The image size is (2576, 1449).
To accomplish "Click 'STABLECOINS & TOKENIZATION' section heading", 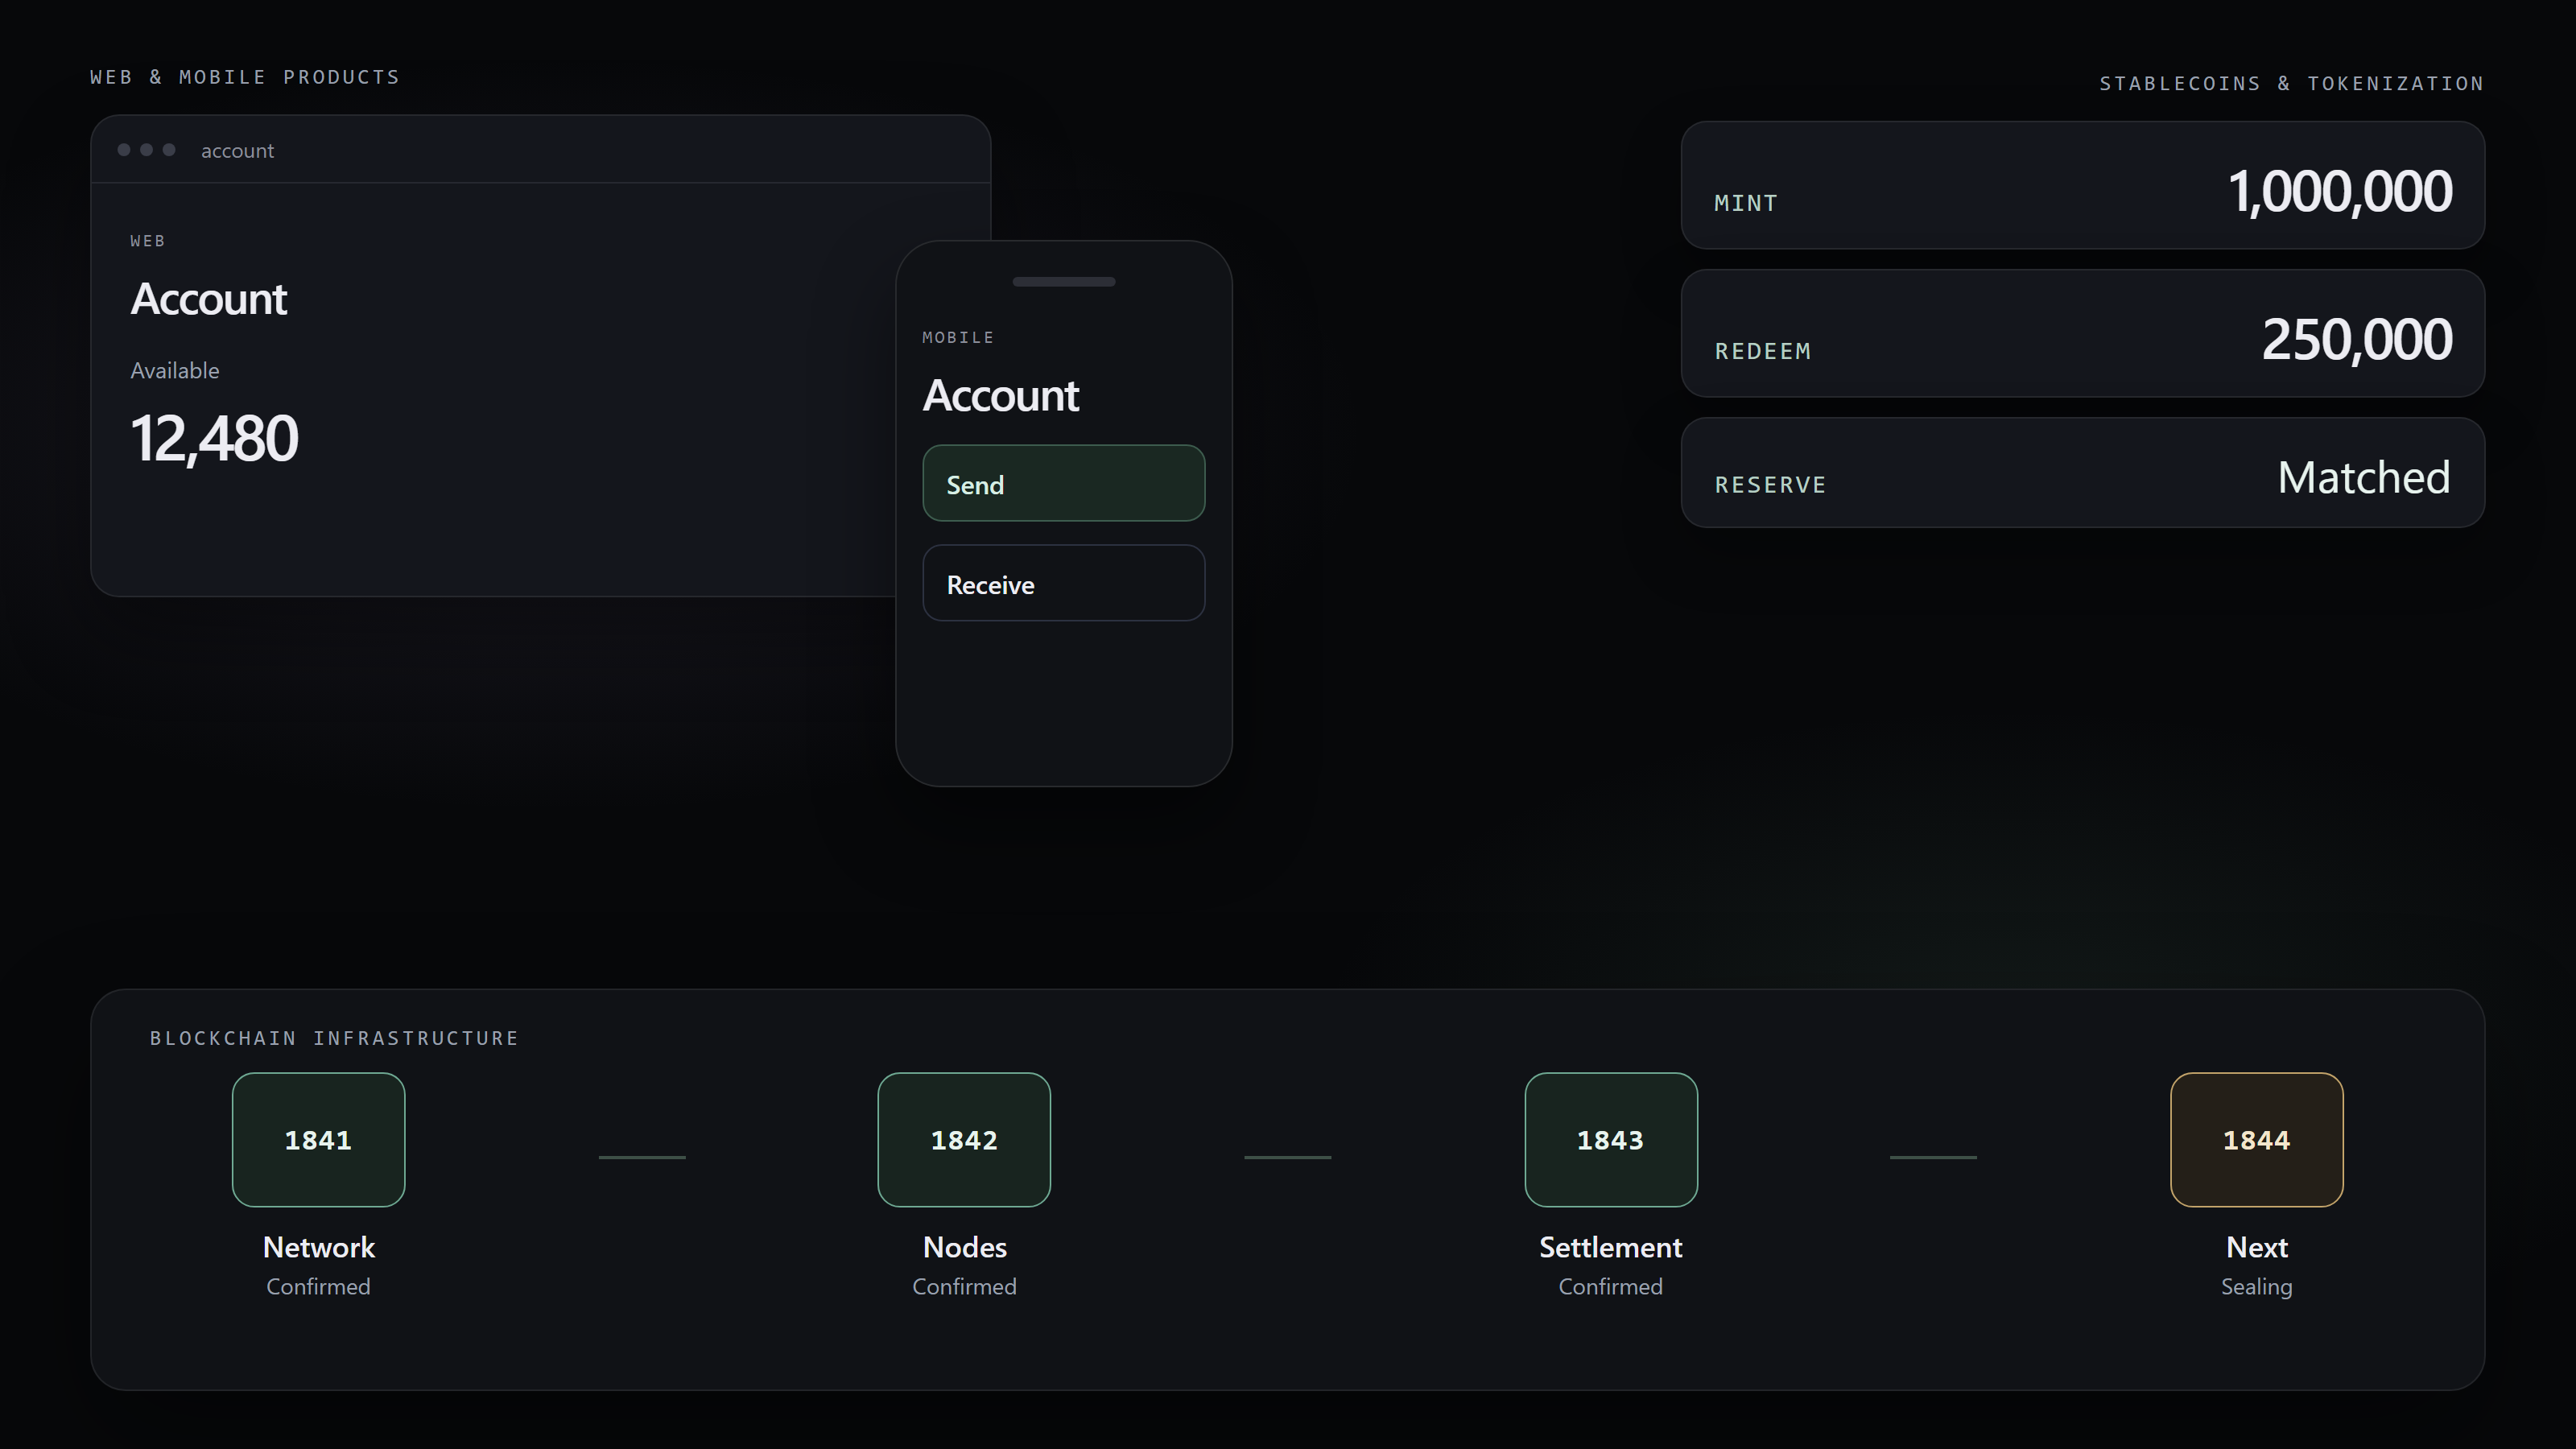I will 2291,83.
